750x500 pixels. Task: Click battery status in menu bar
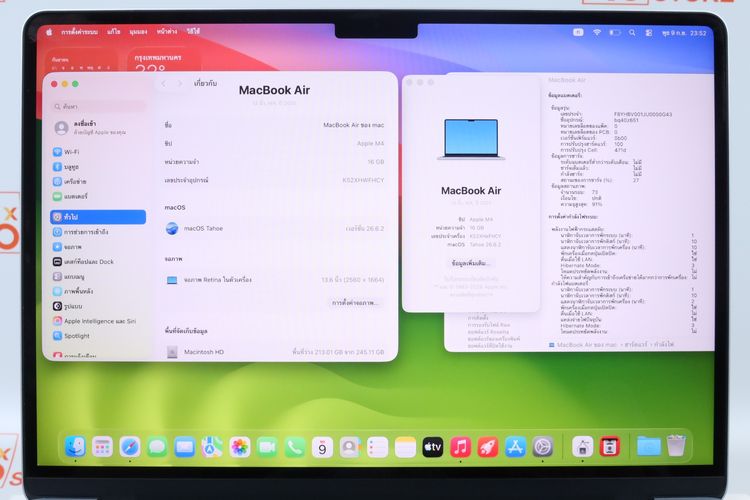point(615,33)
